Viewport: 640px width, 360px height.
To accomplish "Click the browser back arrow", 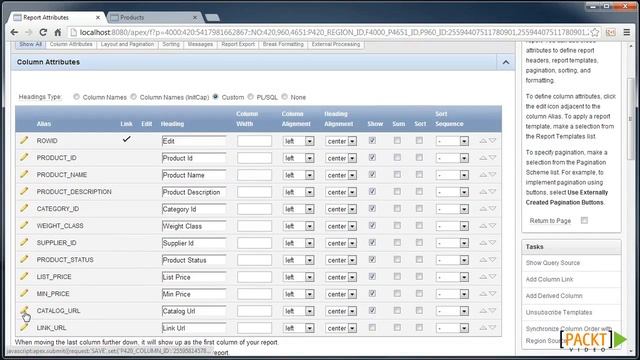I will coord(14,32).
